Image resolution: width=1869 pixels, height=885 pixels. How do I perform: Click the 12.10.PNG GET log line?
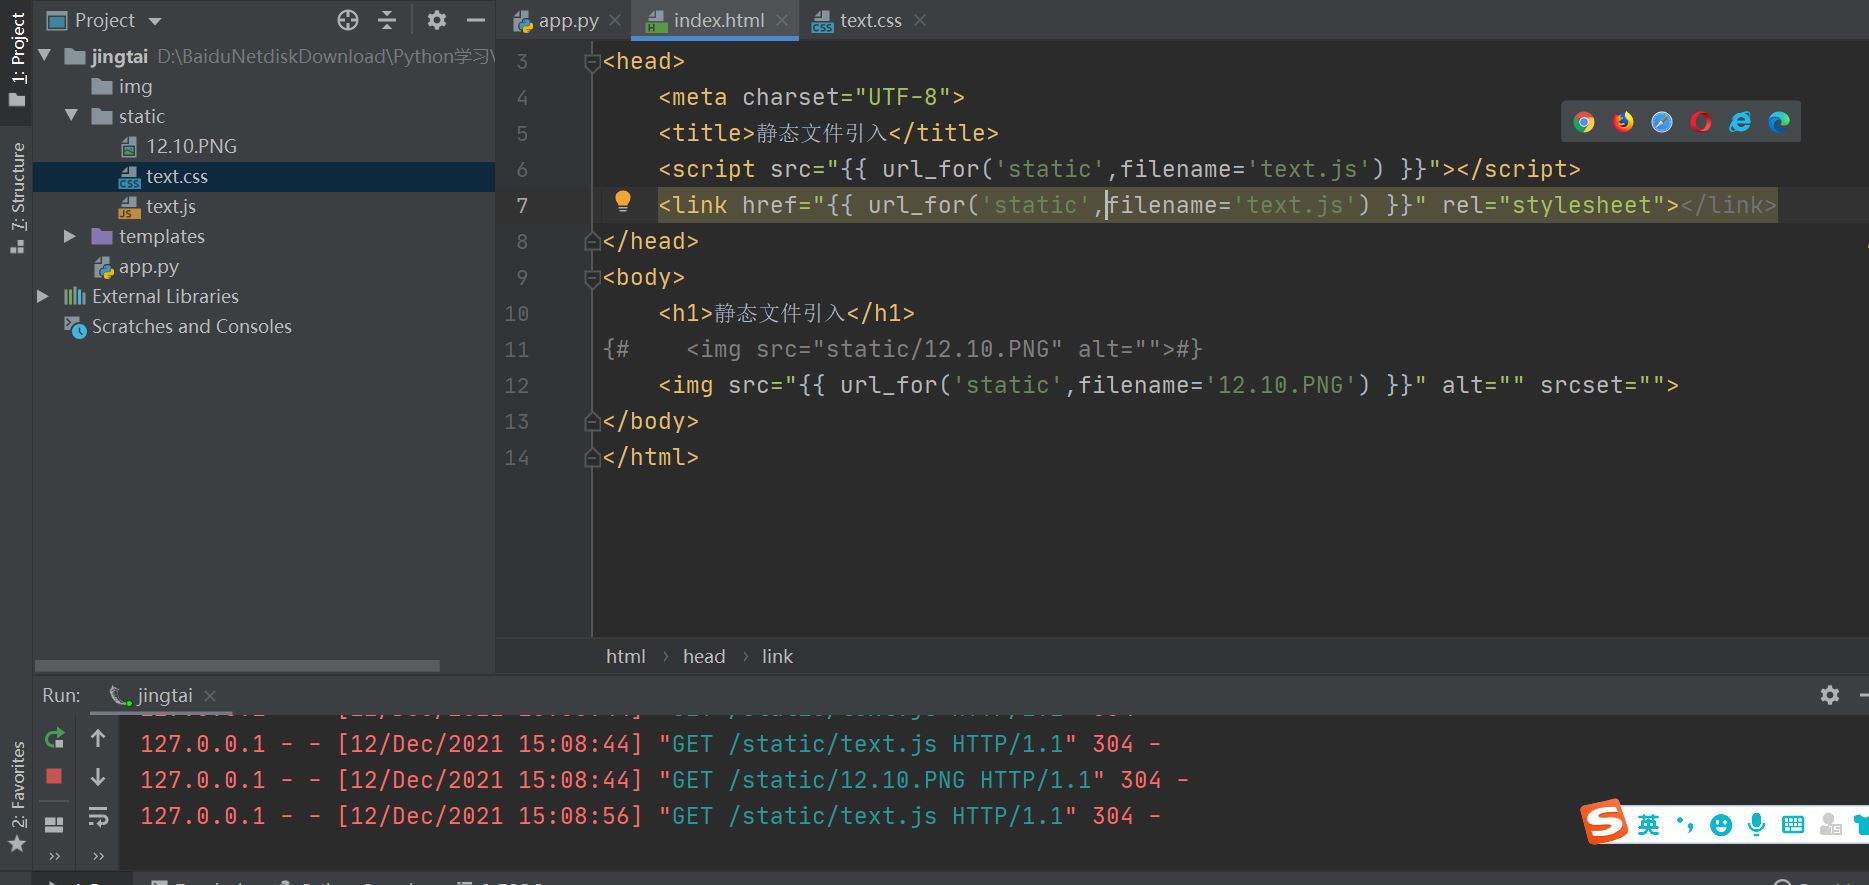[664, 780]
